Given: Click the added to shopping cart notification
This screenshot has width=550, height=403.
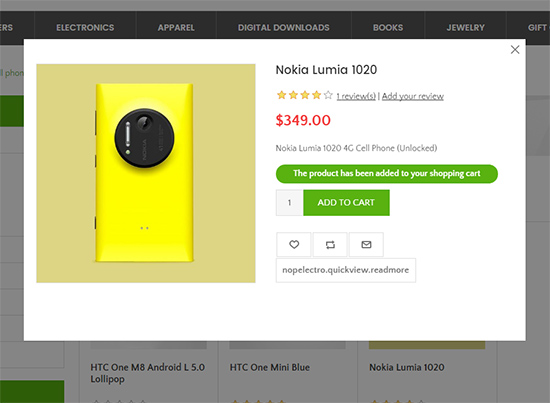Looking at the screenshot, I should pos(387,174).
